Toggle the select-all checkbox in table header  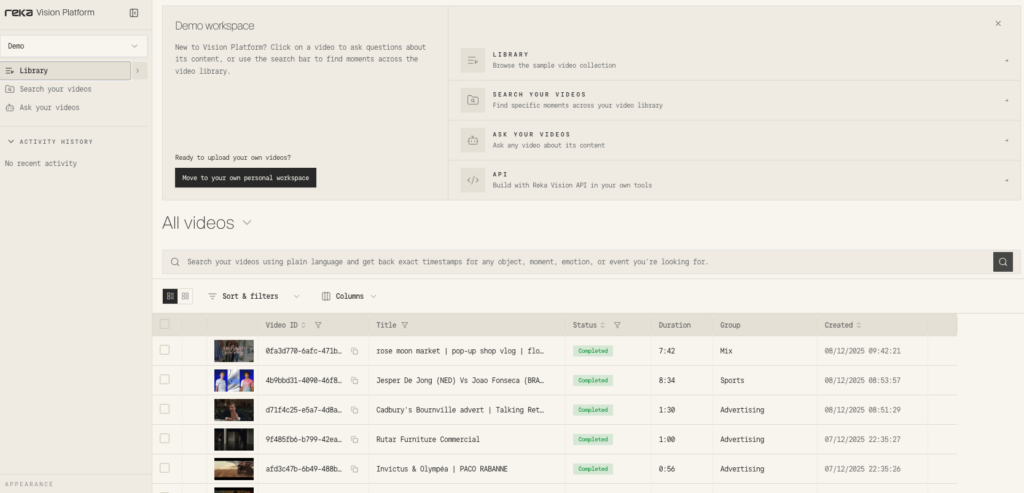point(165,325)
